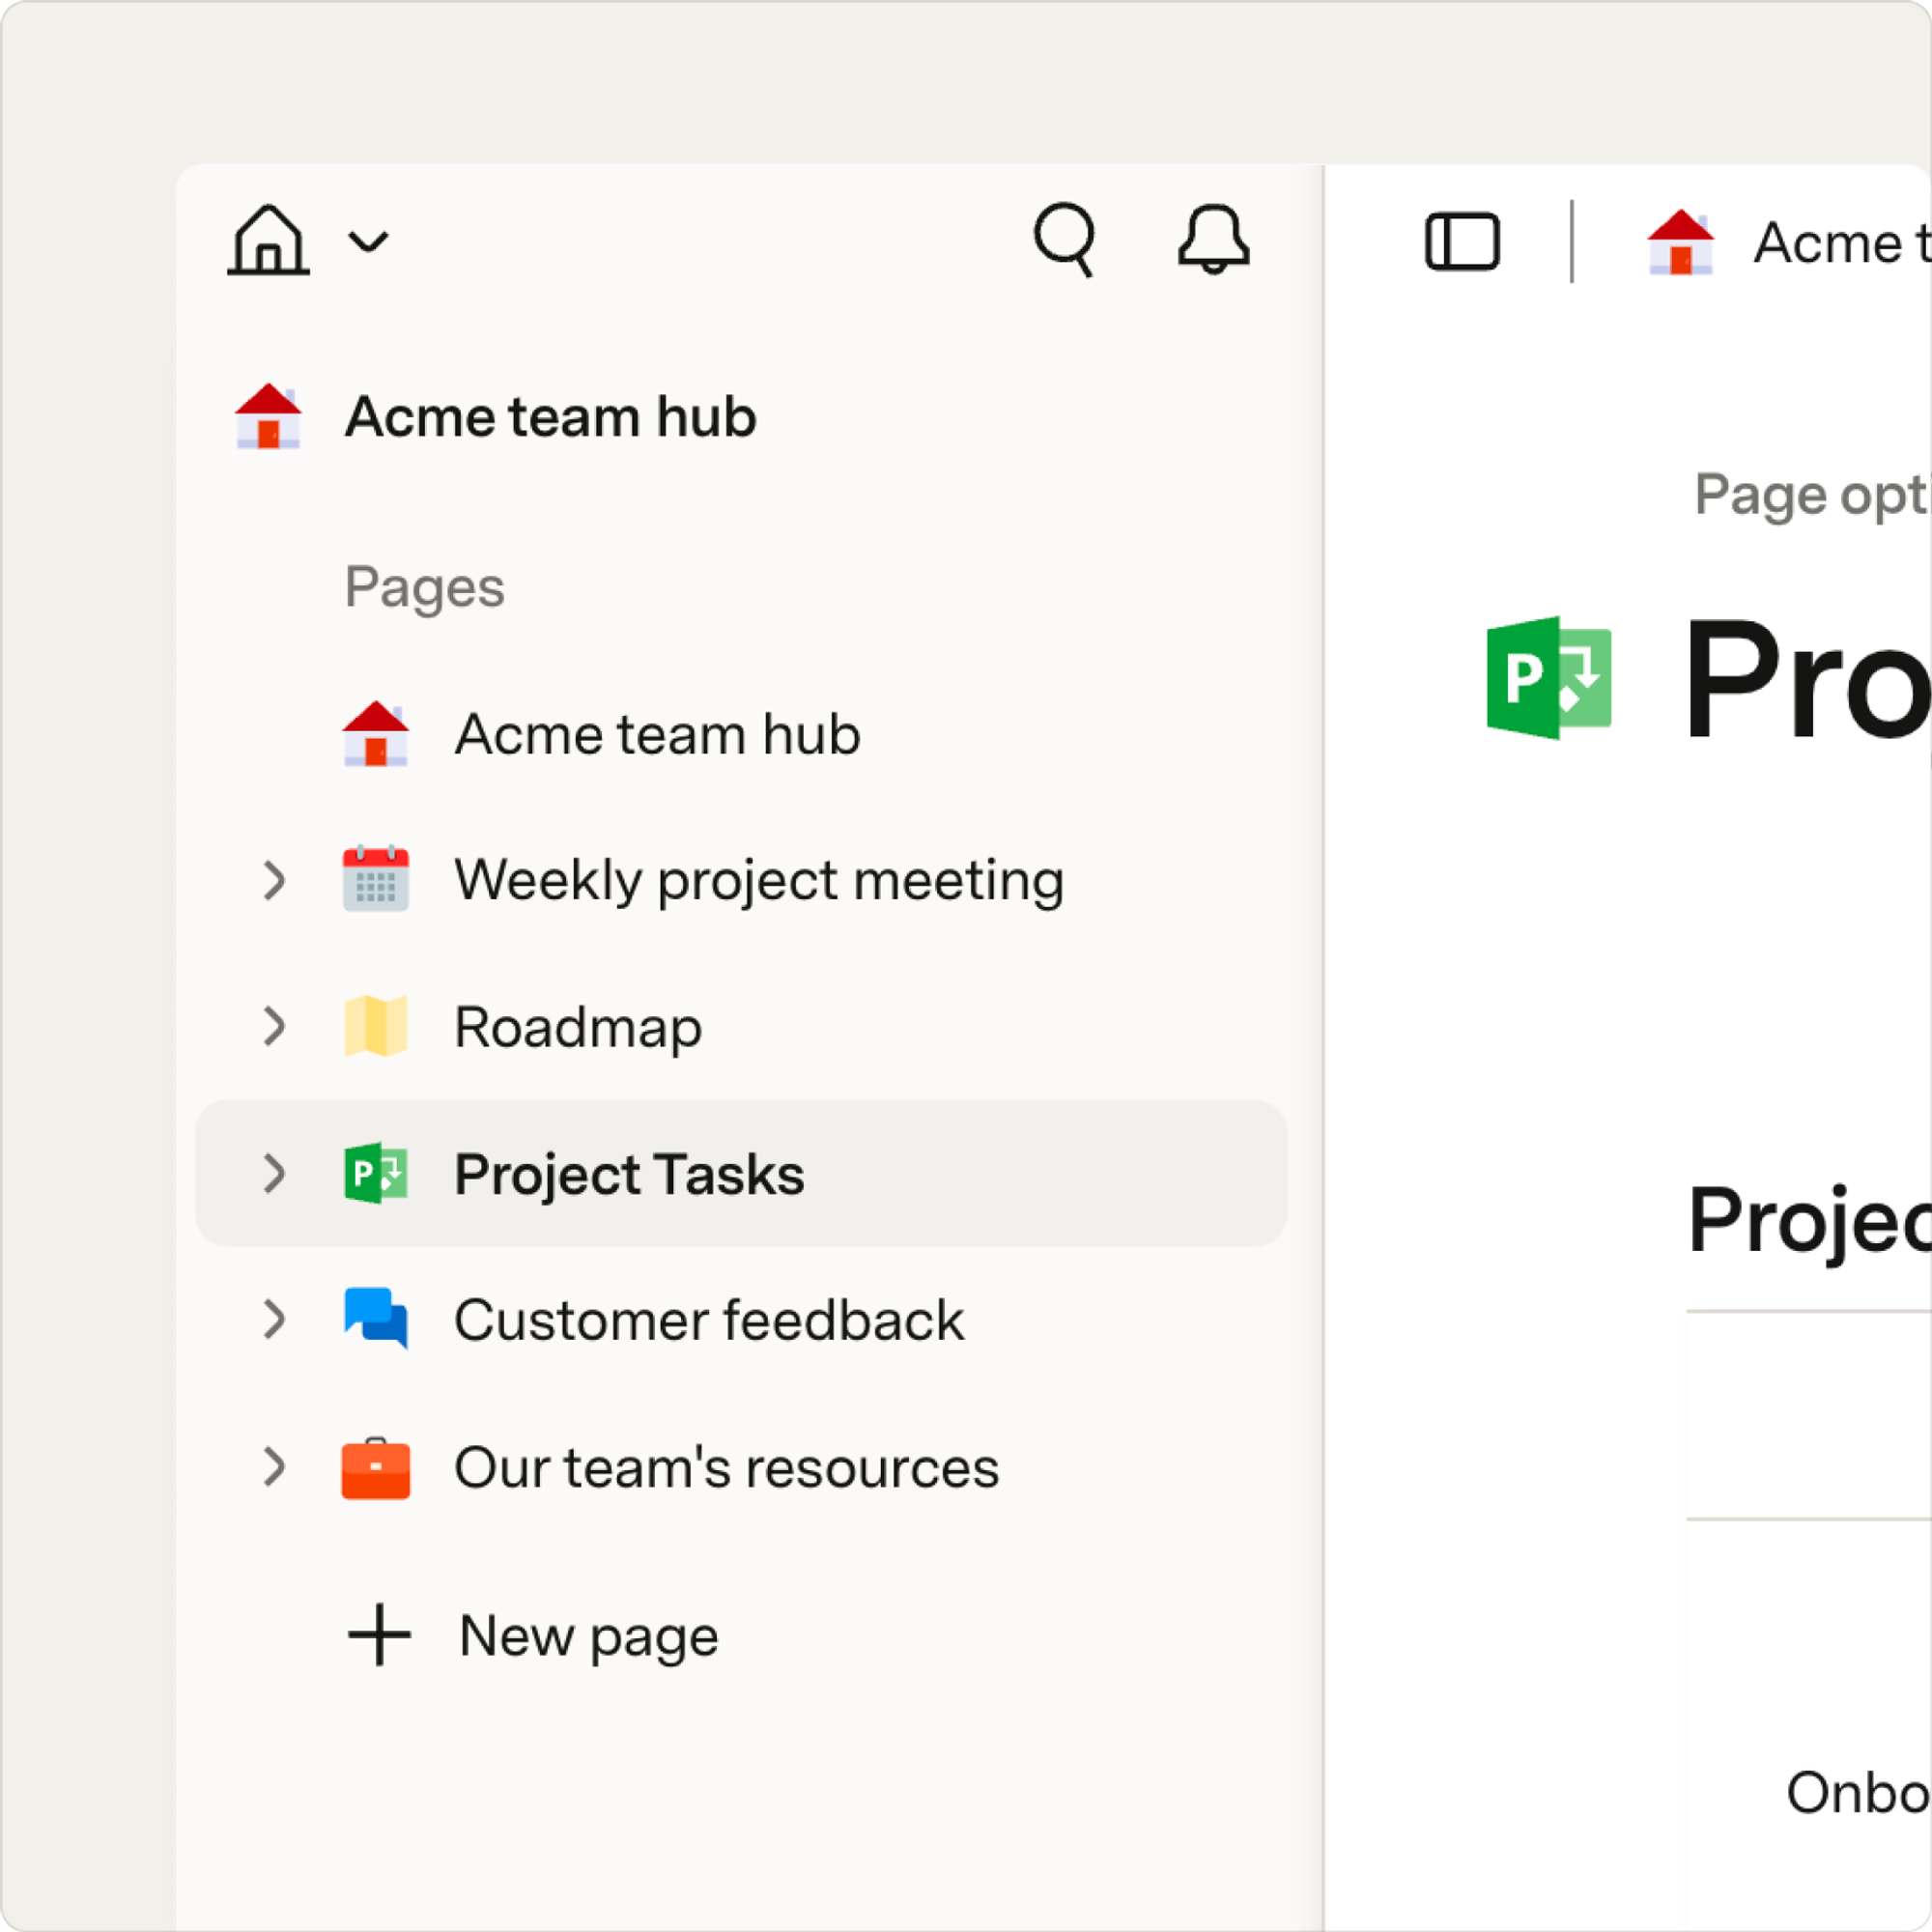1932x1932 pixels.
Task: Click the green Project icon in sidebar
Action: coord(376,1173)
